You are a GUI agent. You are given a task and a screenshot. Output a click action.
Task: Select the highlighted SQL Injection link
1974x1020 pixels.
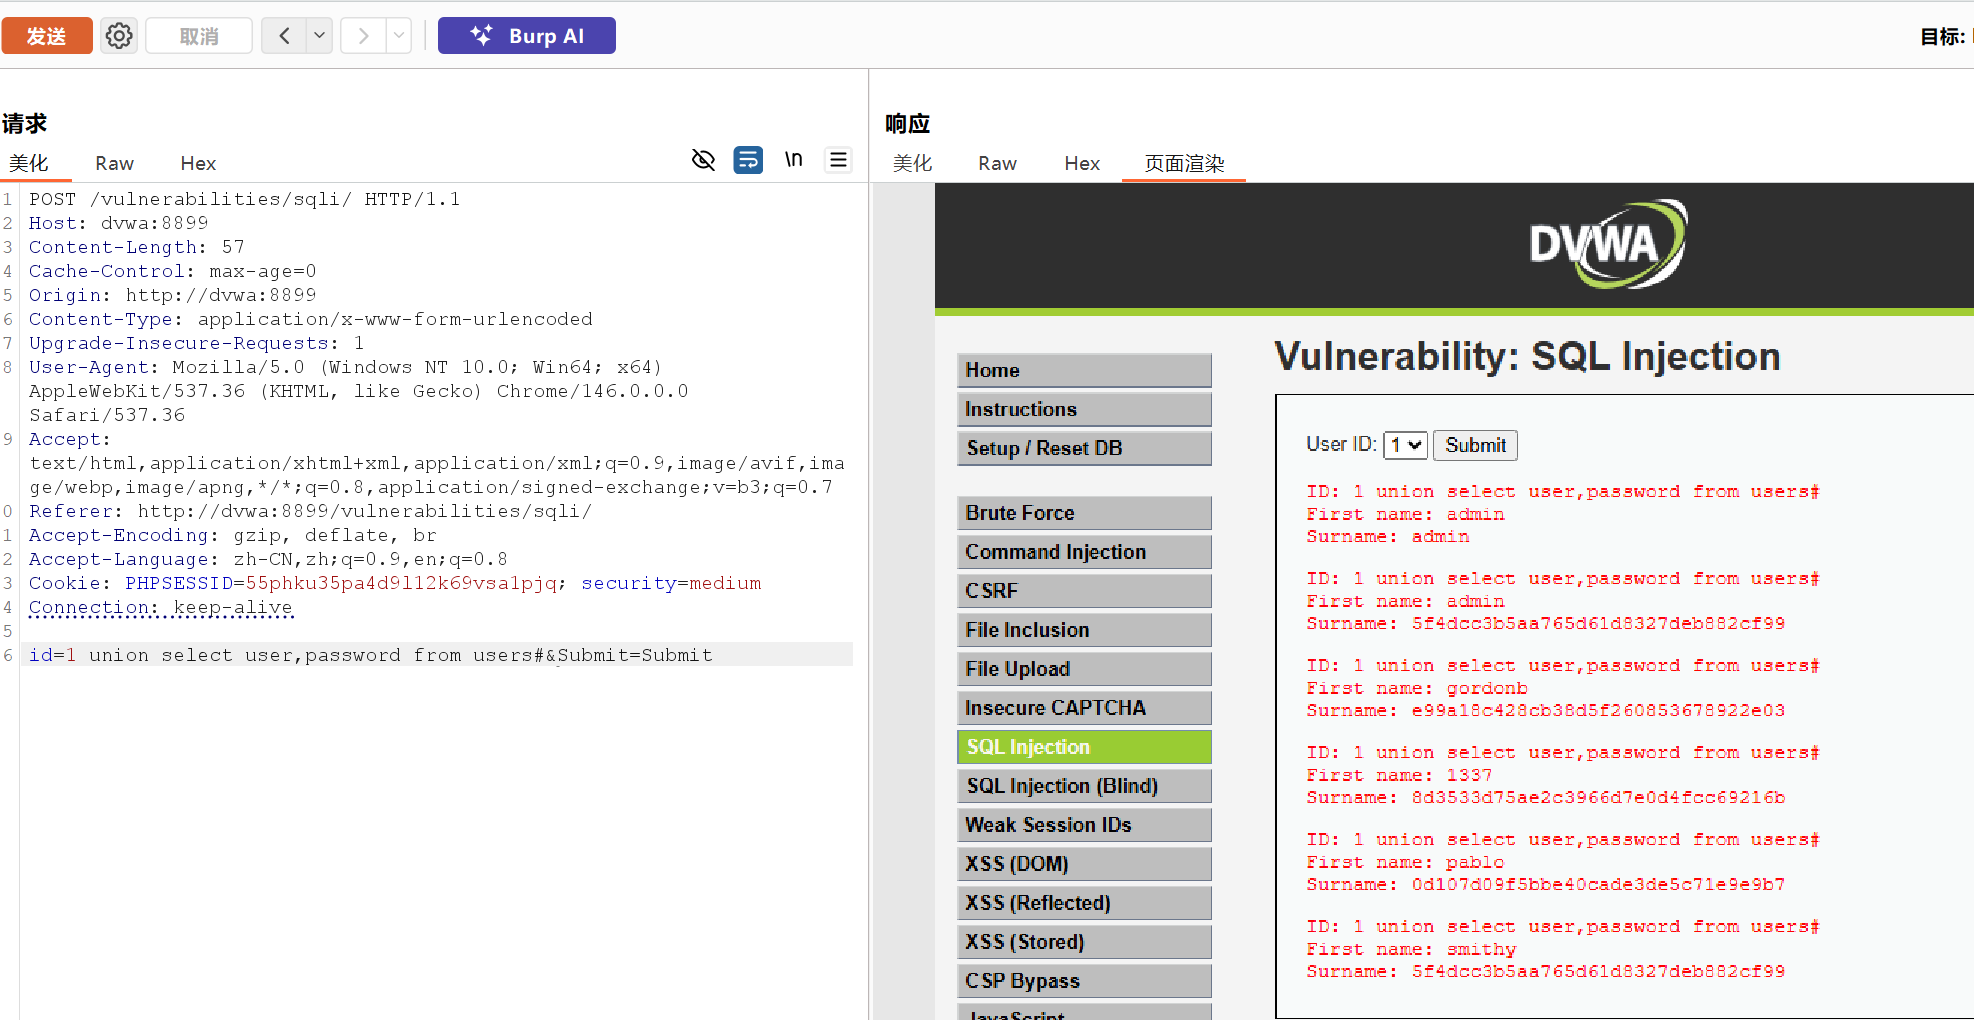click(1084, 747)
